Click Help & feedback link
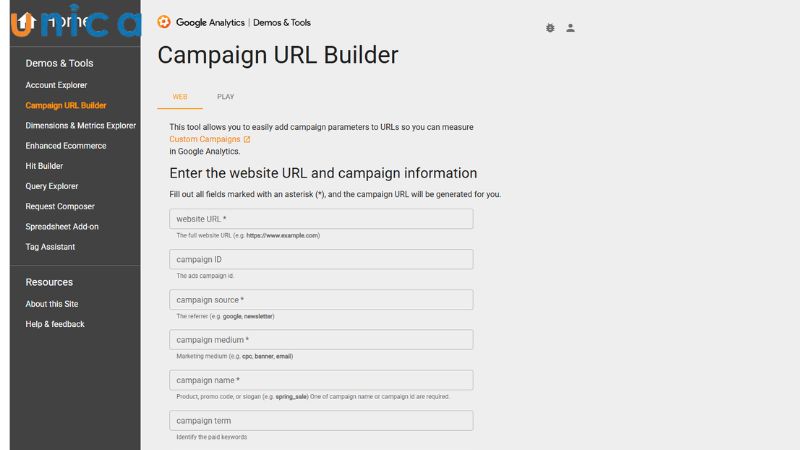This screenshot has width=800, height=450. click(55, 324)
